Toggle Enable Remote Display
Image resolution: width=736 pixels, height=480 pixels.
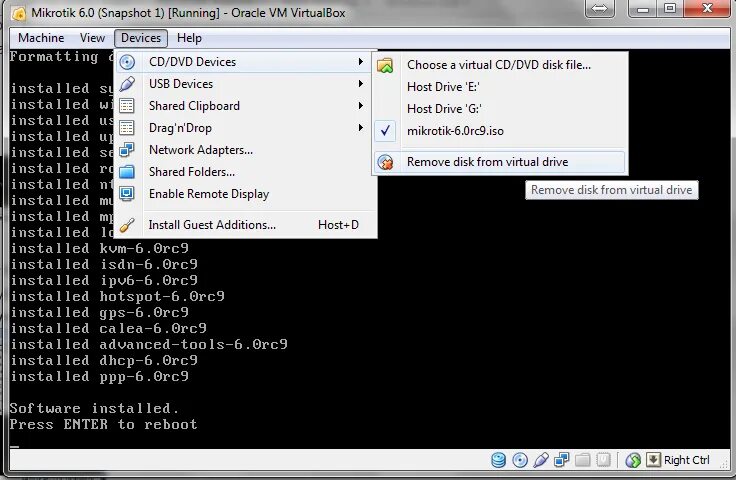click(245, 194)
